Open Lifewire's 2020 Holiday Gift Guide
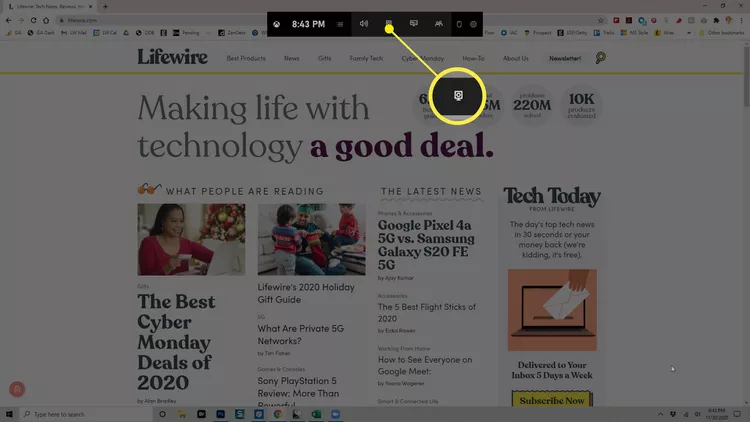 pyautogui.click(x=306, y=293)
